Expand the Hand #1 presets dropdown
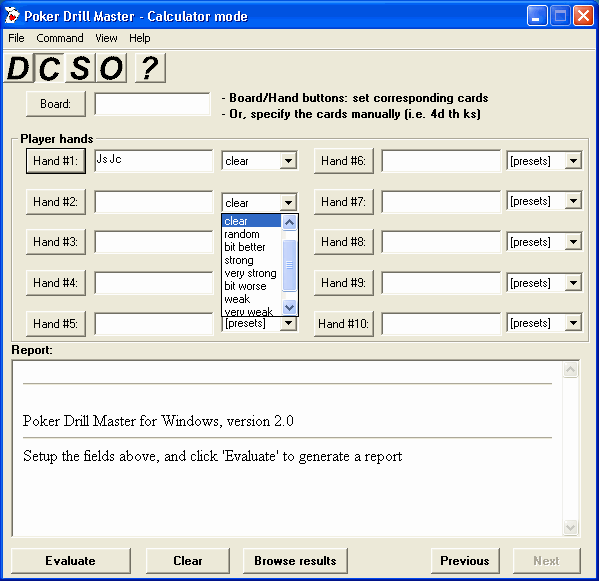This screenshot has height=581, width=599. click(288, 161)
